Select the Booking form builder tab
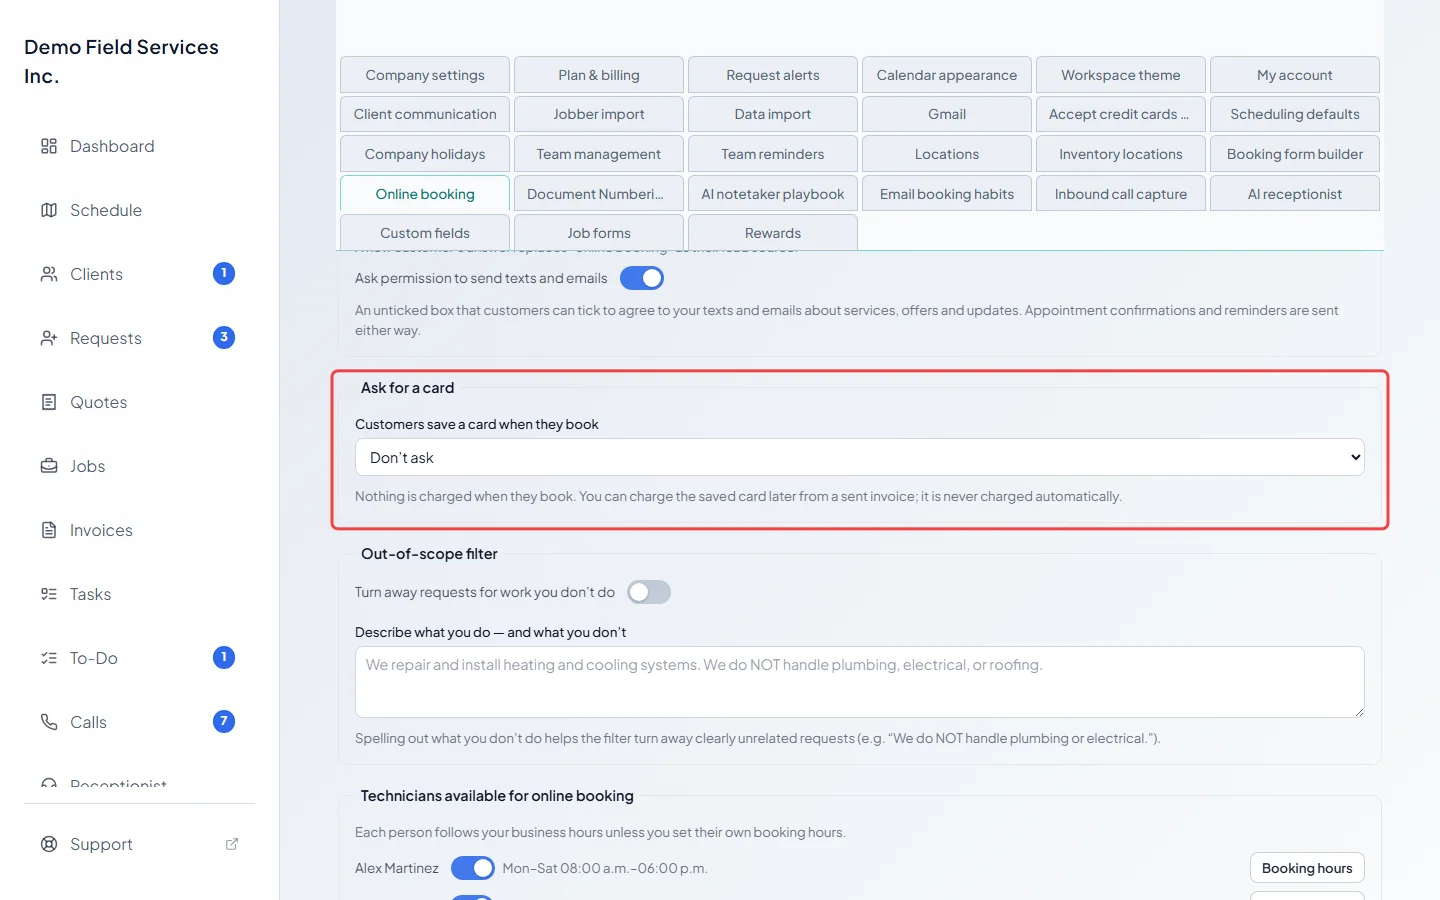This screenshot has width=1440, height=900. click(x=1295, y=154)
